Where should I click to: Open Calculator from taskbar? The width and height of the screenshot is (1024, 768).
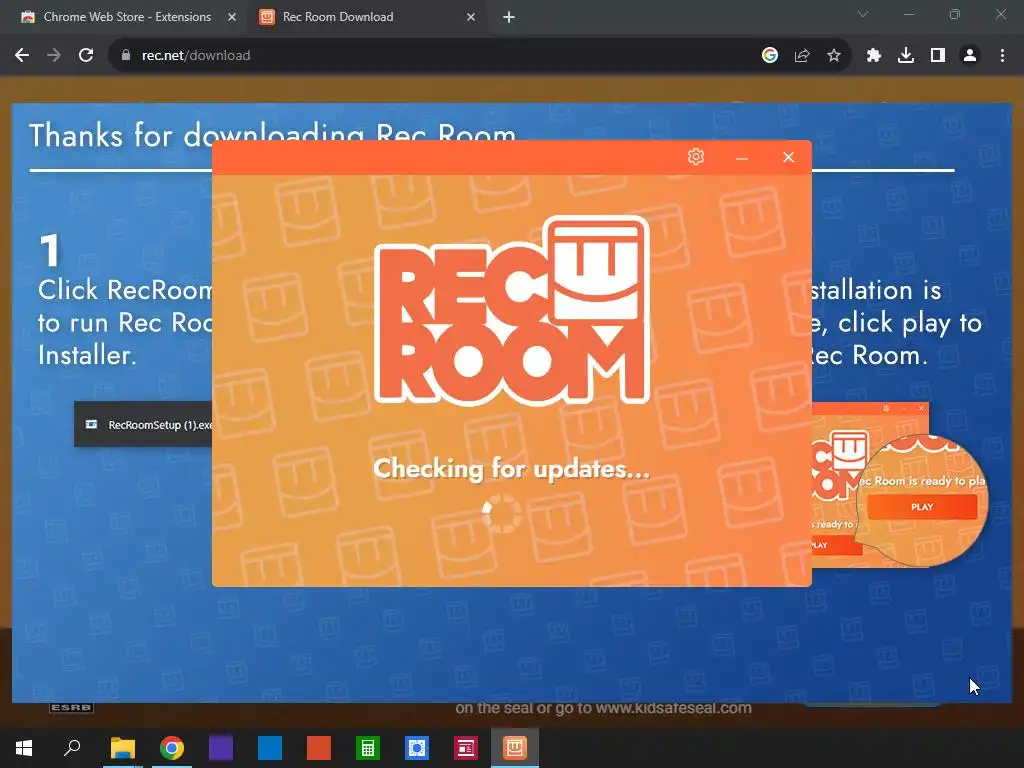(368, 748)
